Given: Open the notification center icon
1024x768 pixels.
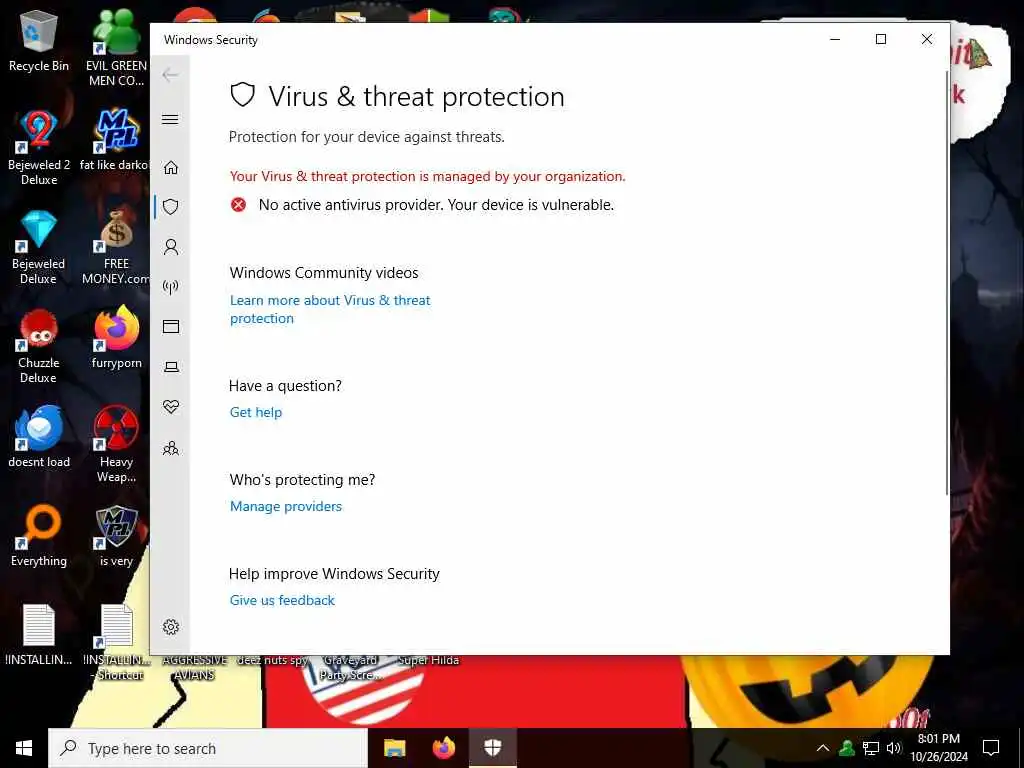Looking at the screenshot, I should tap(991, 748).
